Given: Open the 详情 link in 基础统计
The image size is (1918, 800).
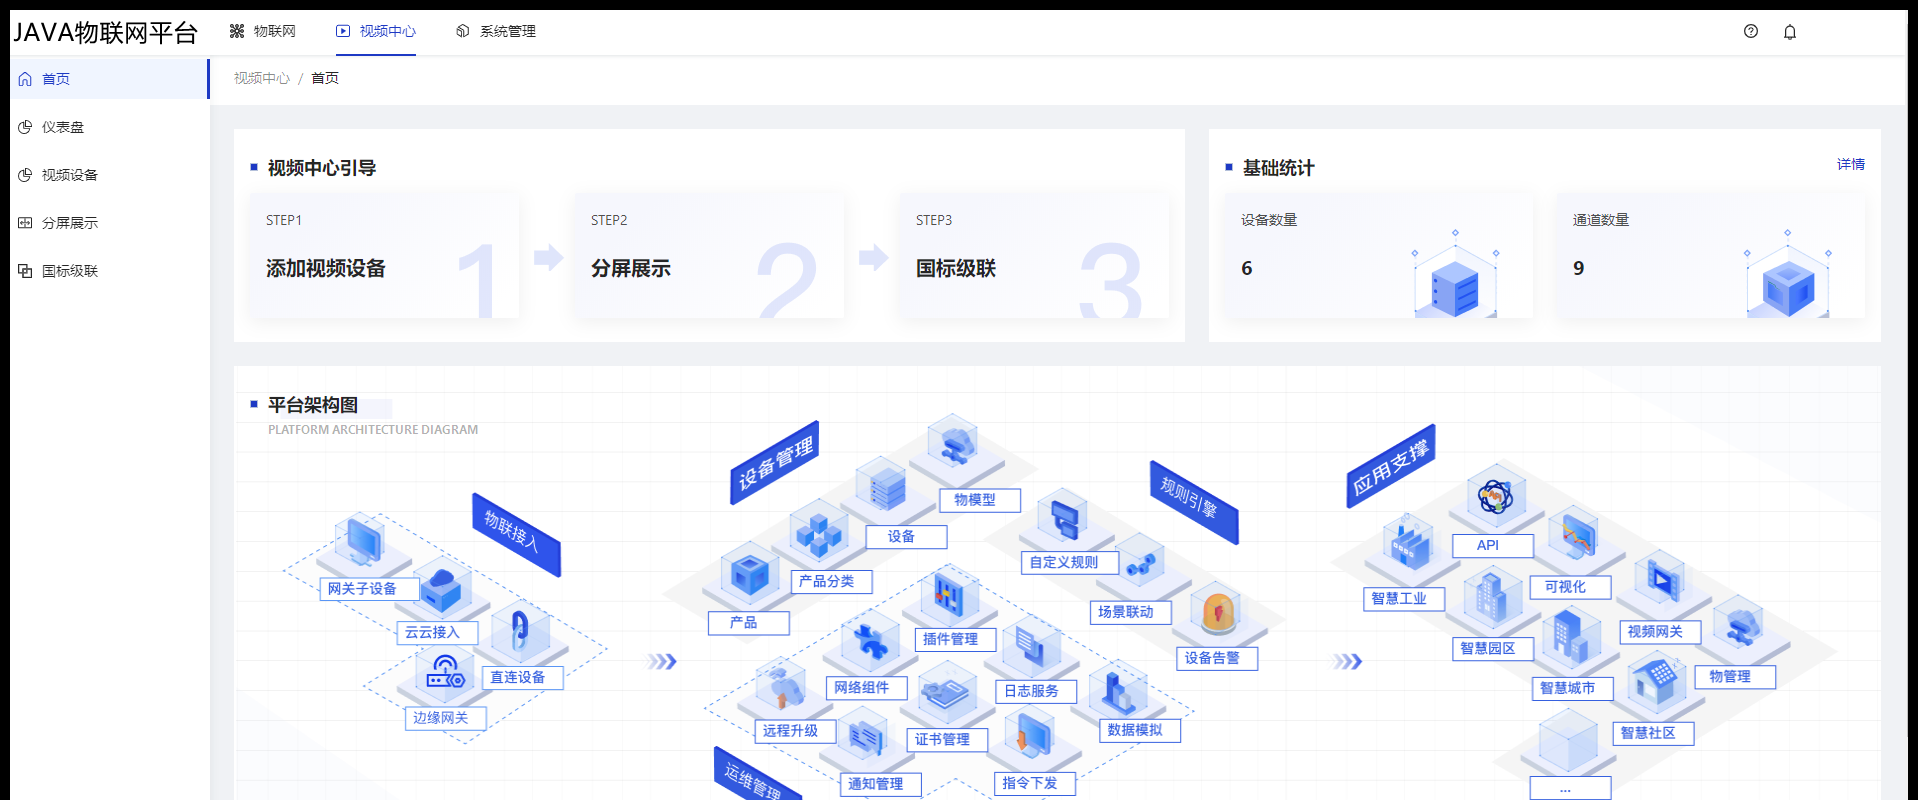Looking at the screenshot, I should [1850, 164].
